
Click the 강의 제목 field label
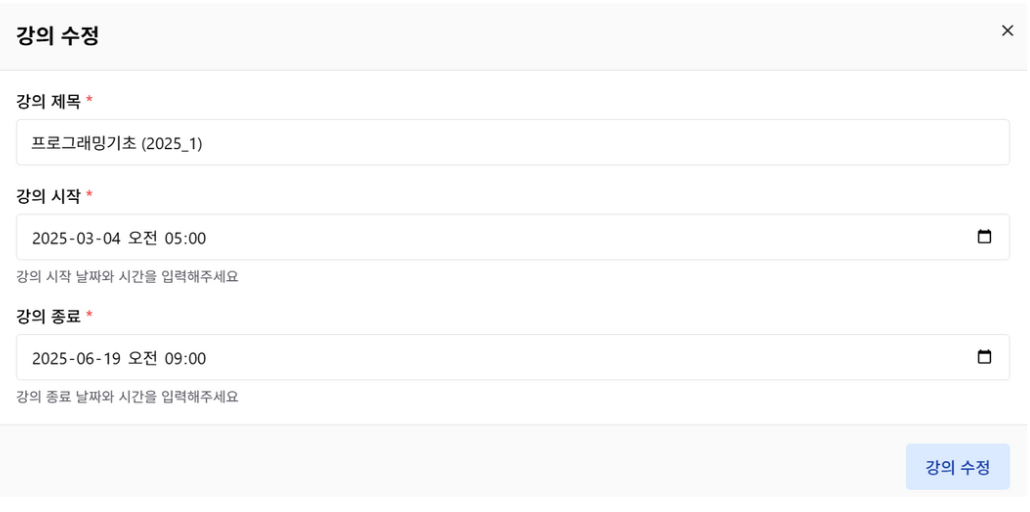48,101
